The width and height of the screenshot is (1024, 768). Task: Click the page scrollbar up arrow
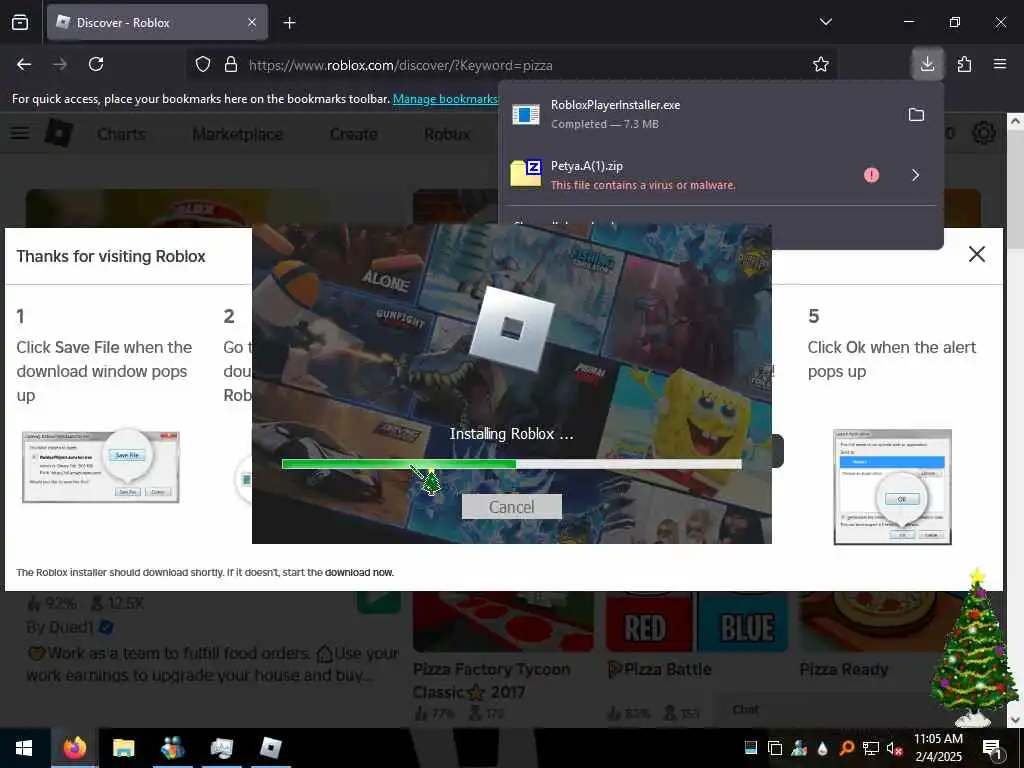pos(1016,121)
